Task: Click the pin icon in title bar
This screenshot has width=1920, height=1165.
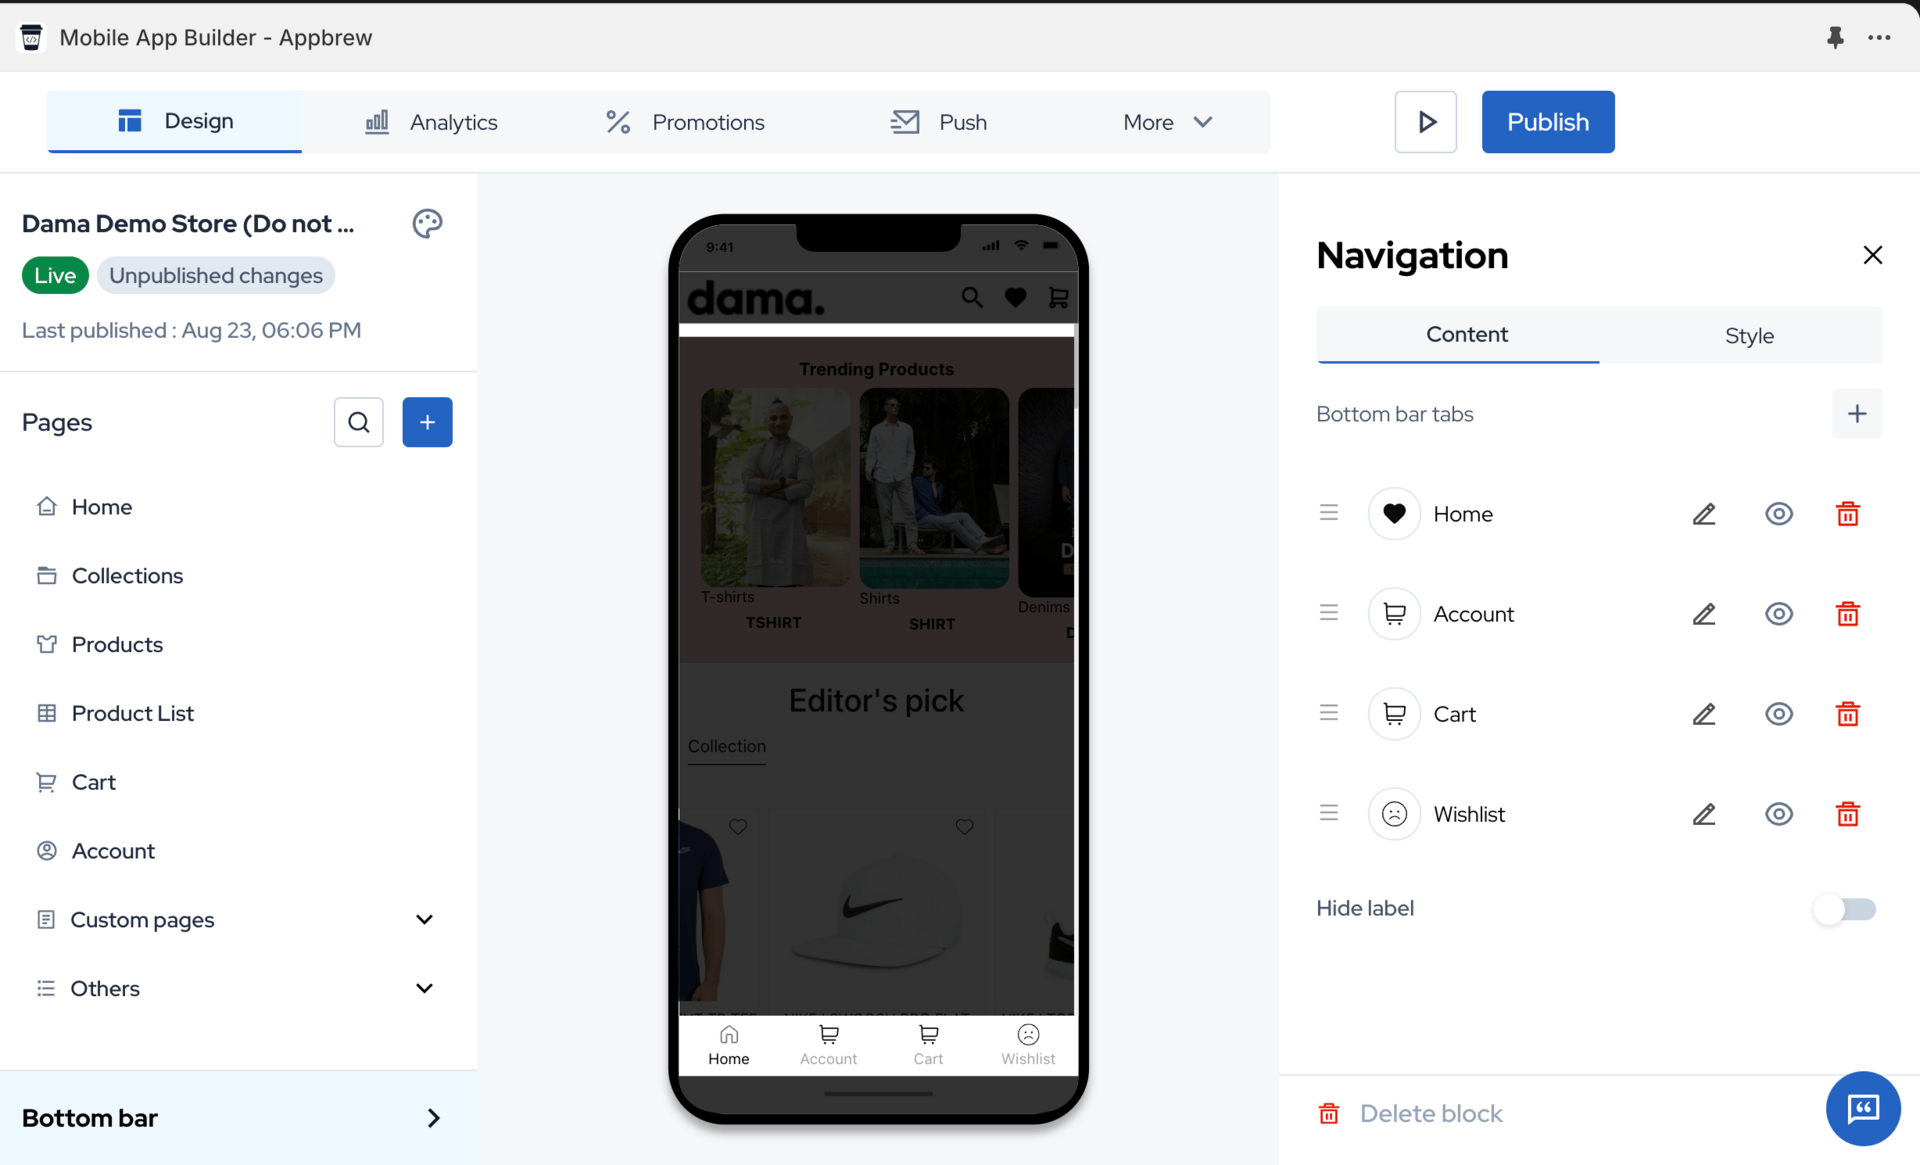Action: point(1835,38)
